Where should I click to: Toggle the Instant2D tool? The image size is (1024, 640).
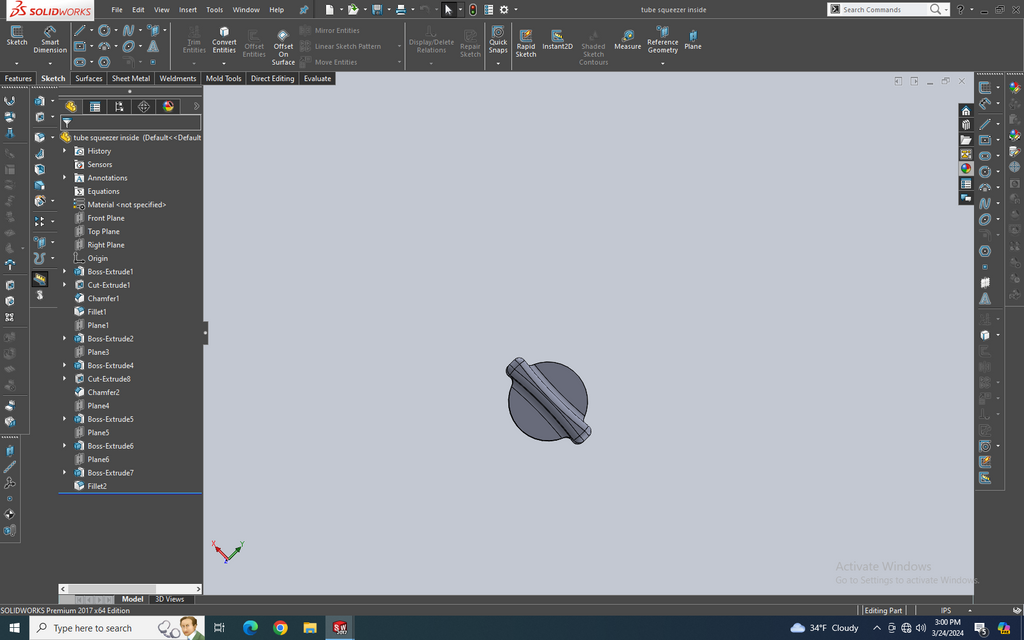[x=557, y=40]
